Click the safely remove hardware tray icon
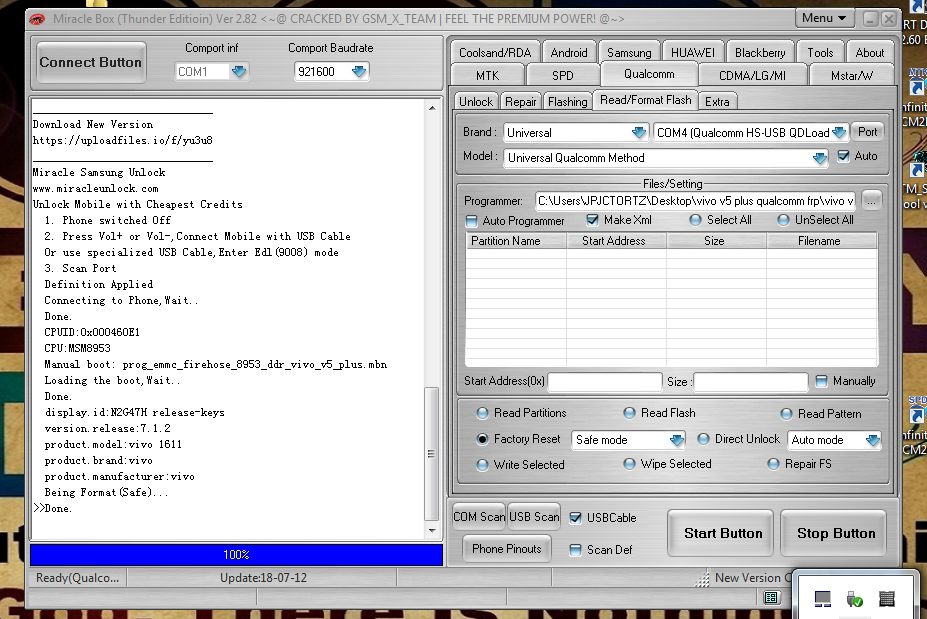Screen dimensions: 927x619 tap(854, 599)
